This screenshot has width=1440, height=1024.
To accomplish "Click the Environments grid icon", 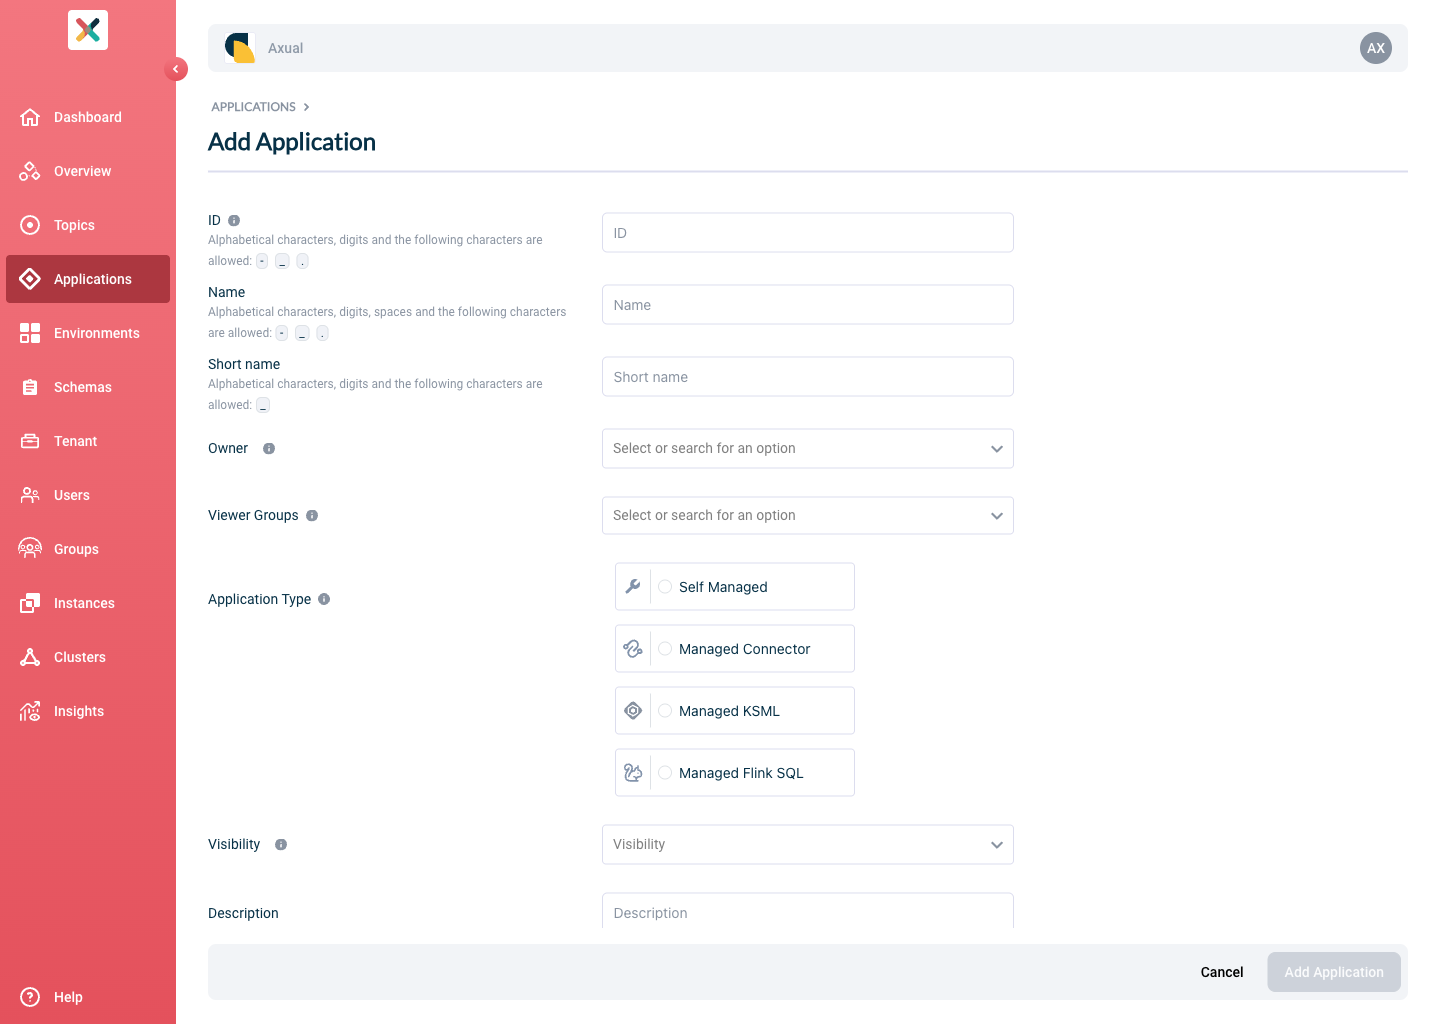I will (30, 333).
